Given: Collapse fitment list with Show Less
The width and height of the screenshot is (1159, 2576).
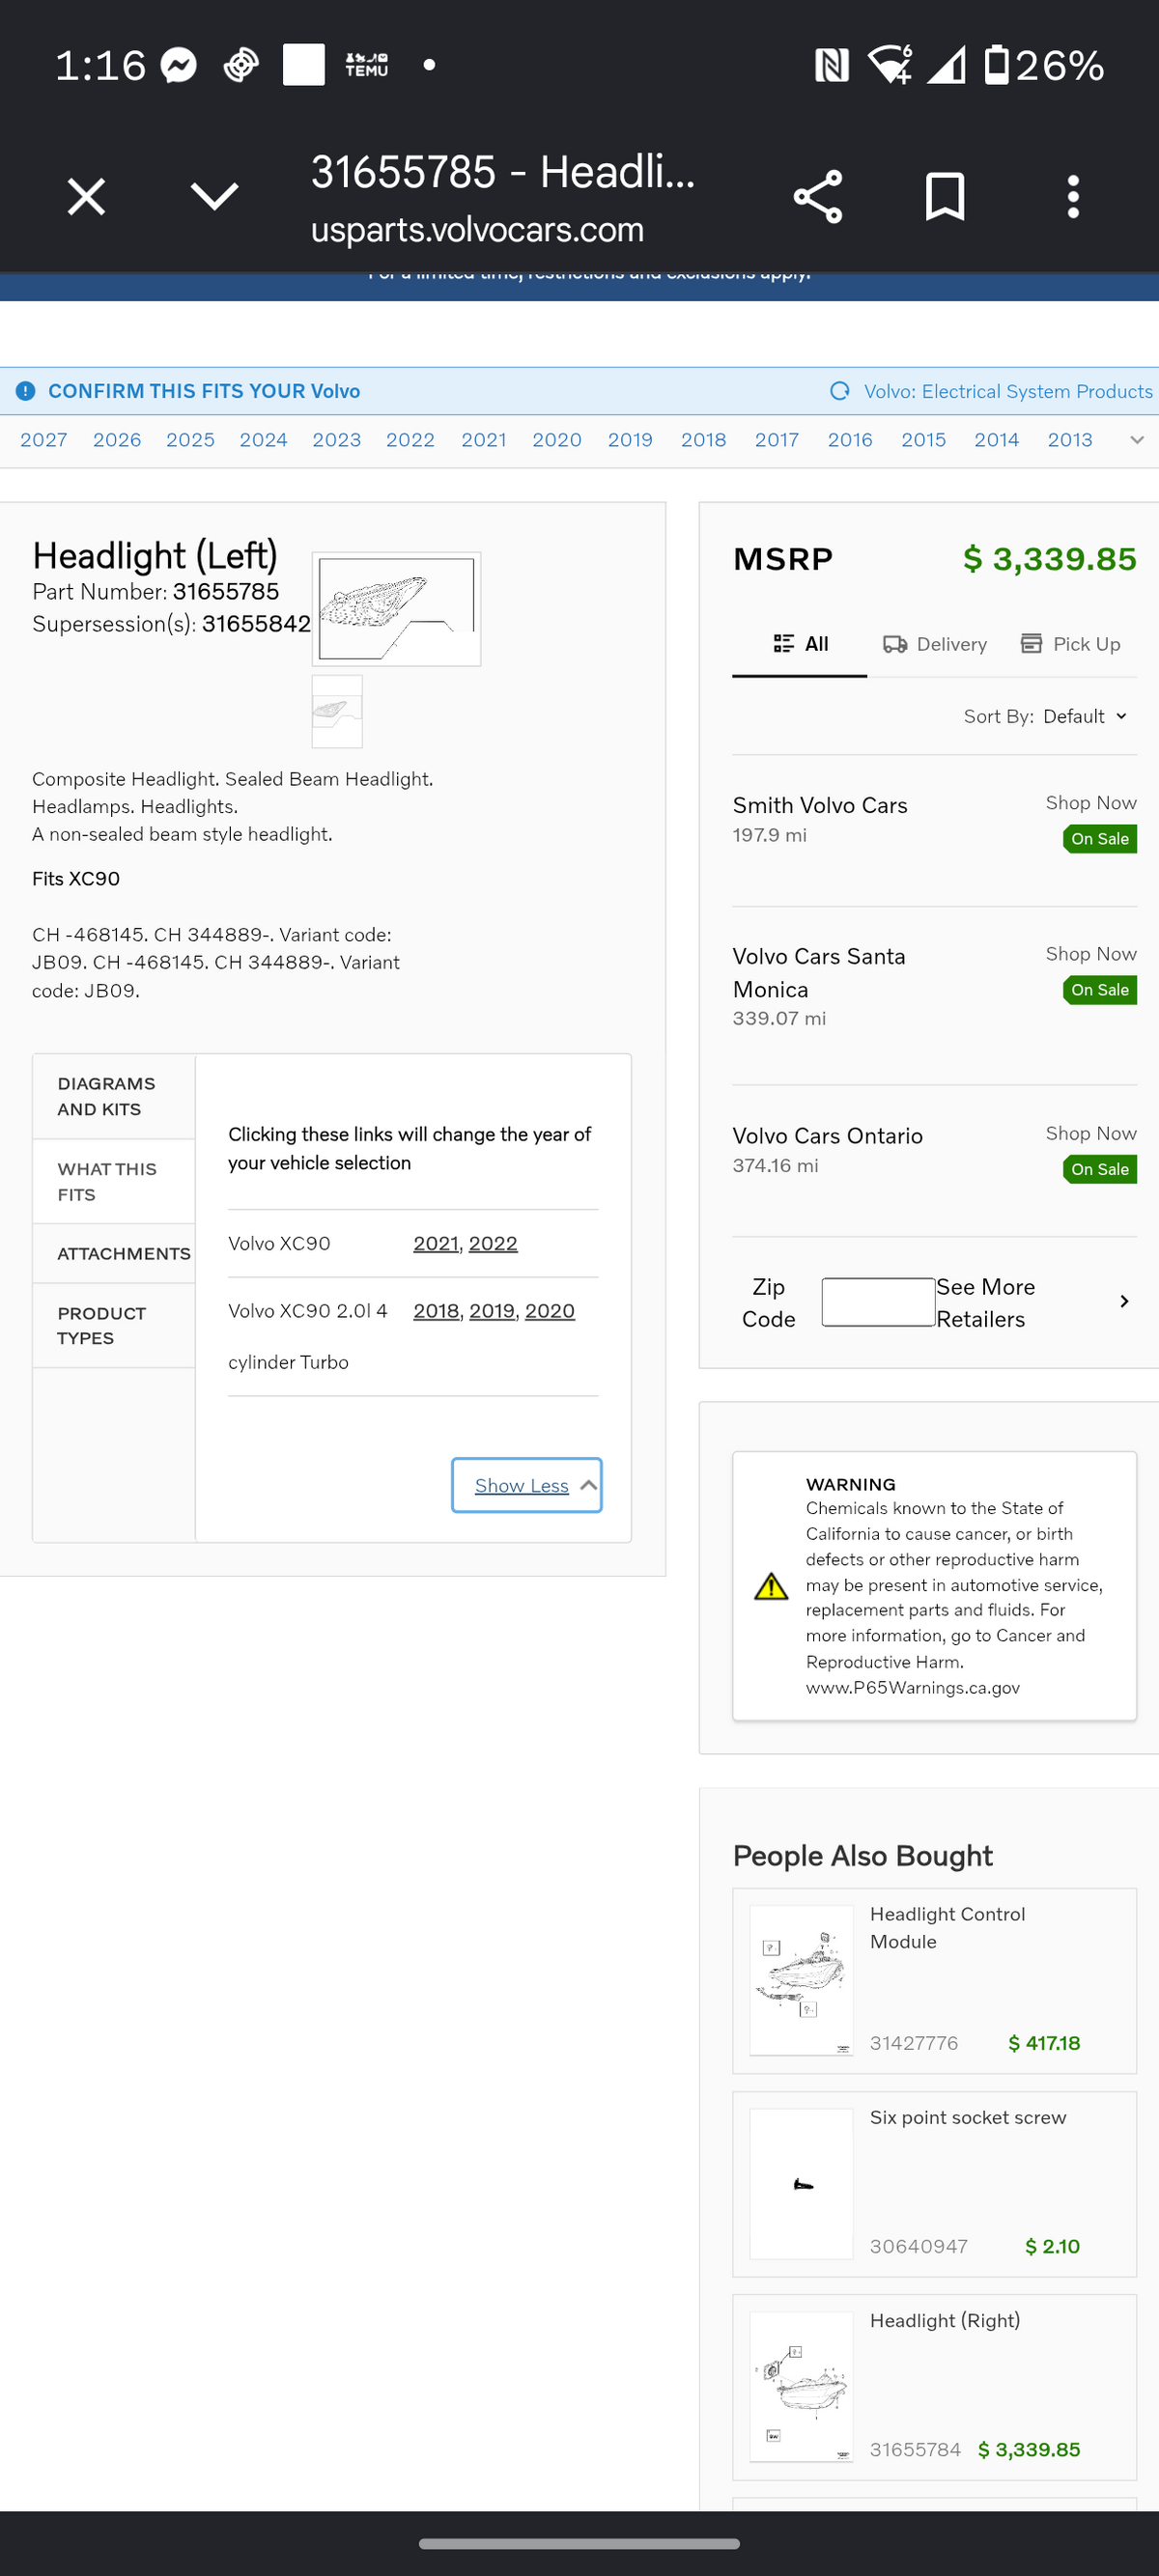Looking at the screenshot, I should 527,1485.
